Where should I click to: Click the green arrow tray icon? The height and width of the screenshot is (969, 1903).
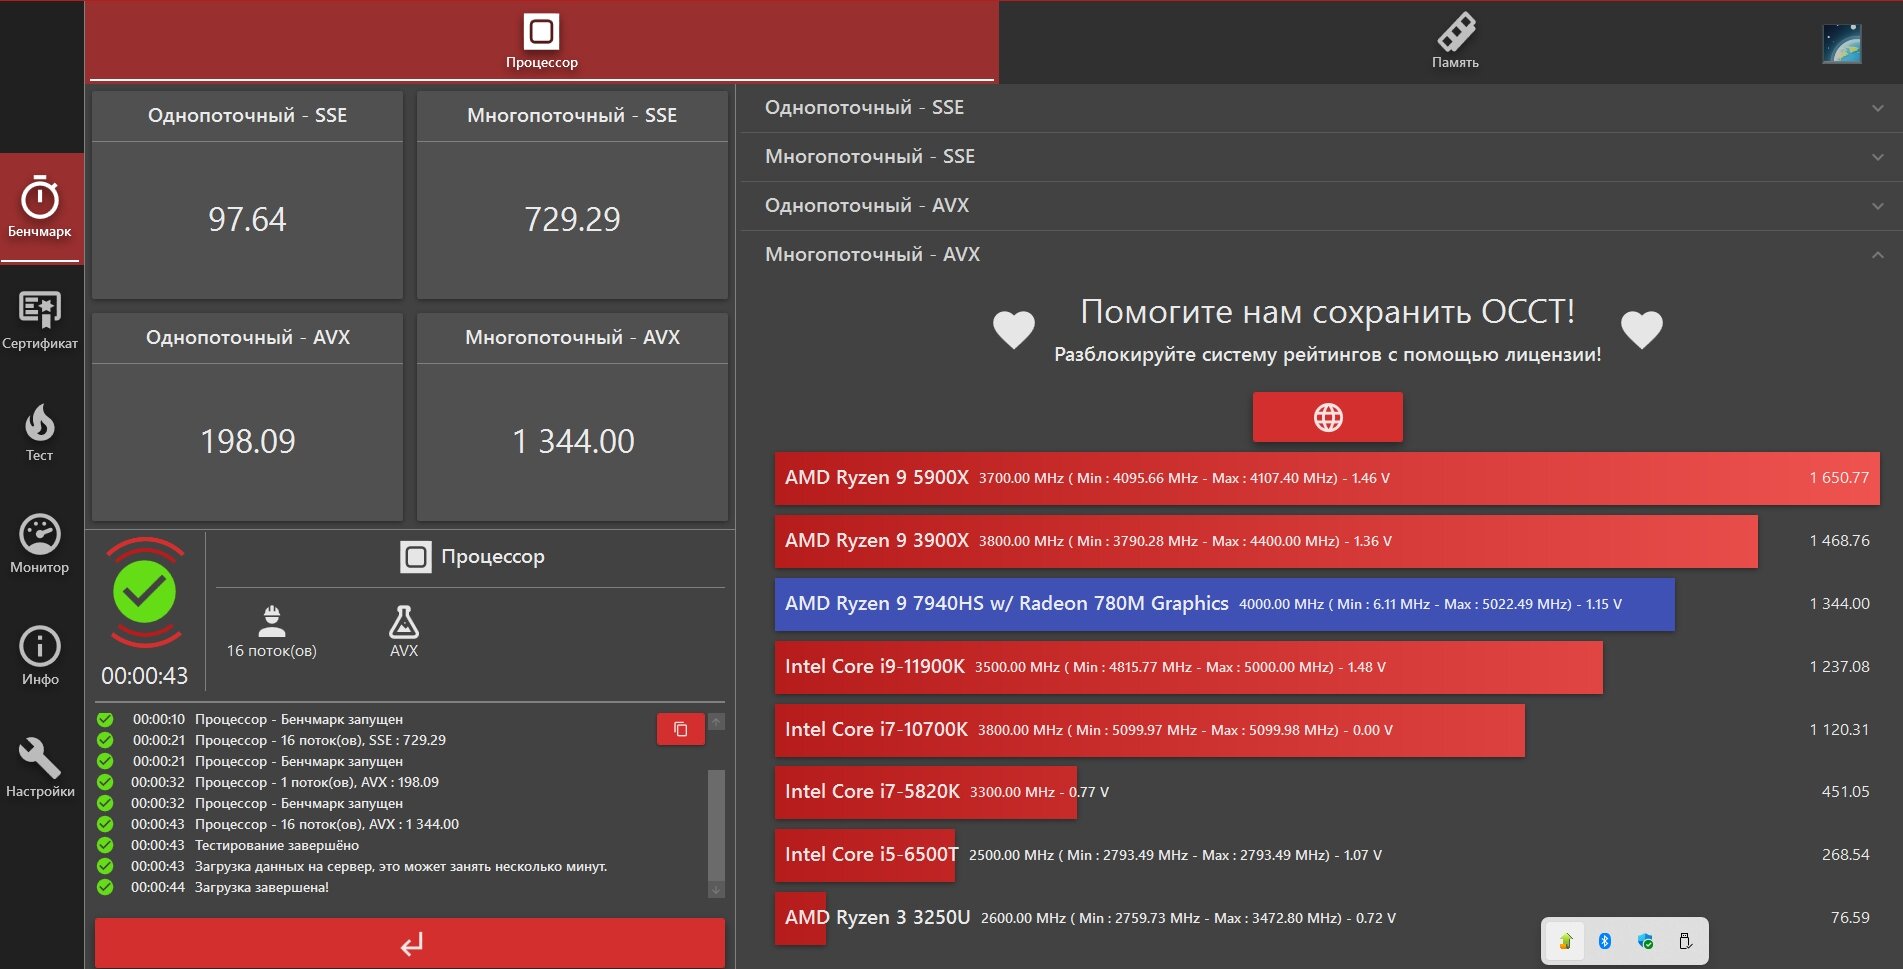pyautogui.click(x=1565, y=941)
